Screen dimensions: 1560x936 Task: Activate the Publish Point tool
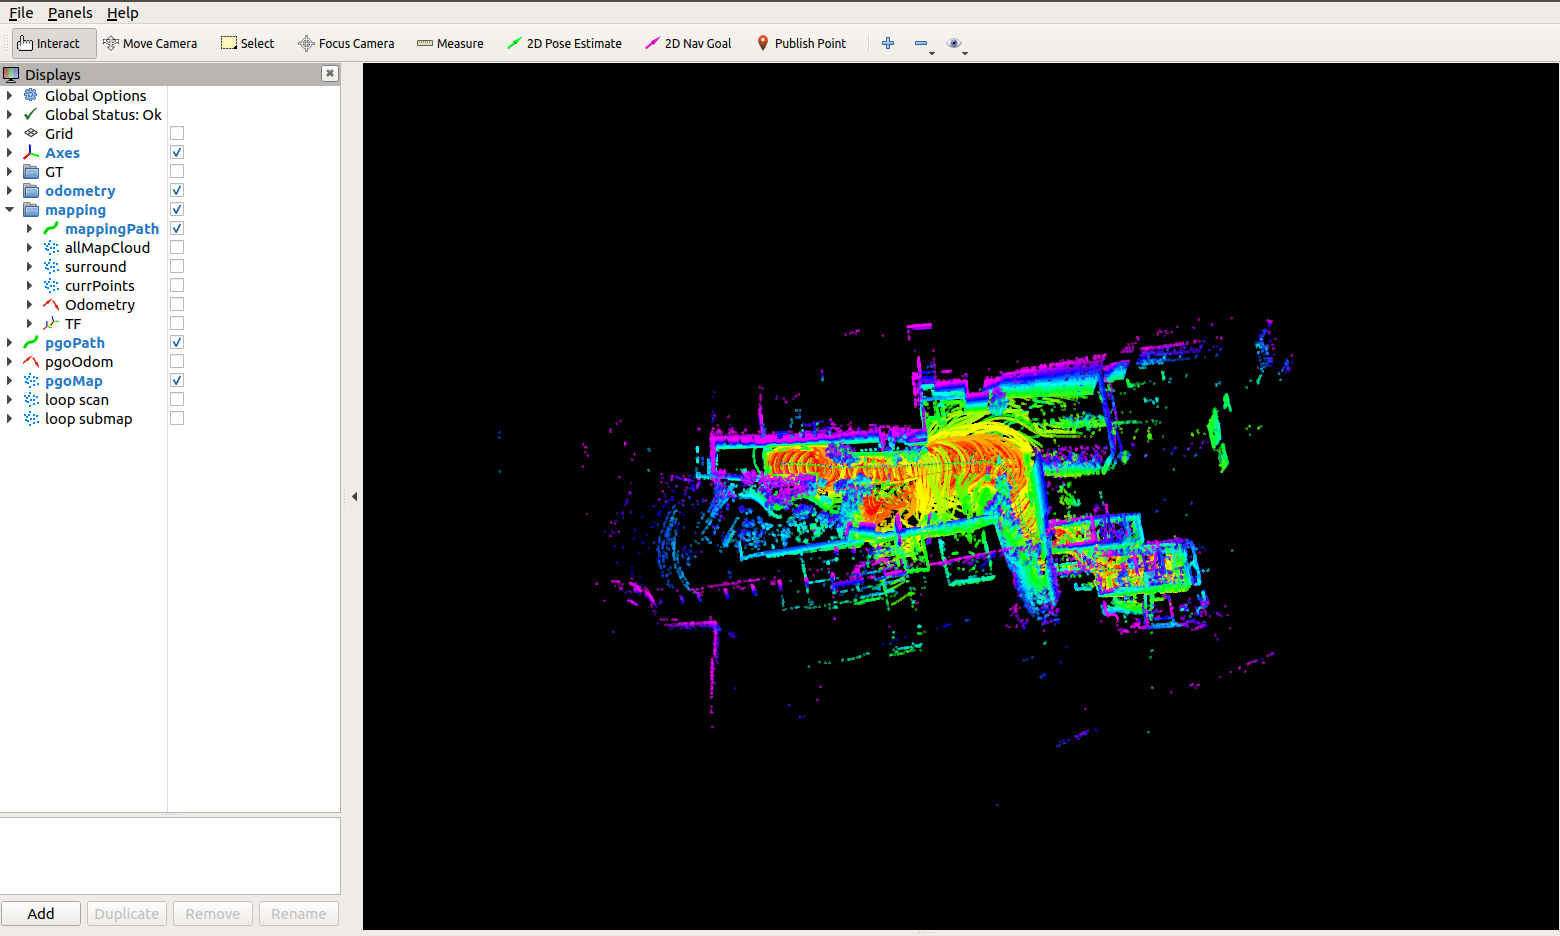coord(801,43)
